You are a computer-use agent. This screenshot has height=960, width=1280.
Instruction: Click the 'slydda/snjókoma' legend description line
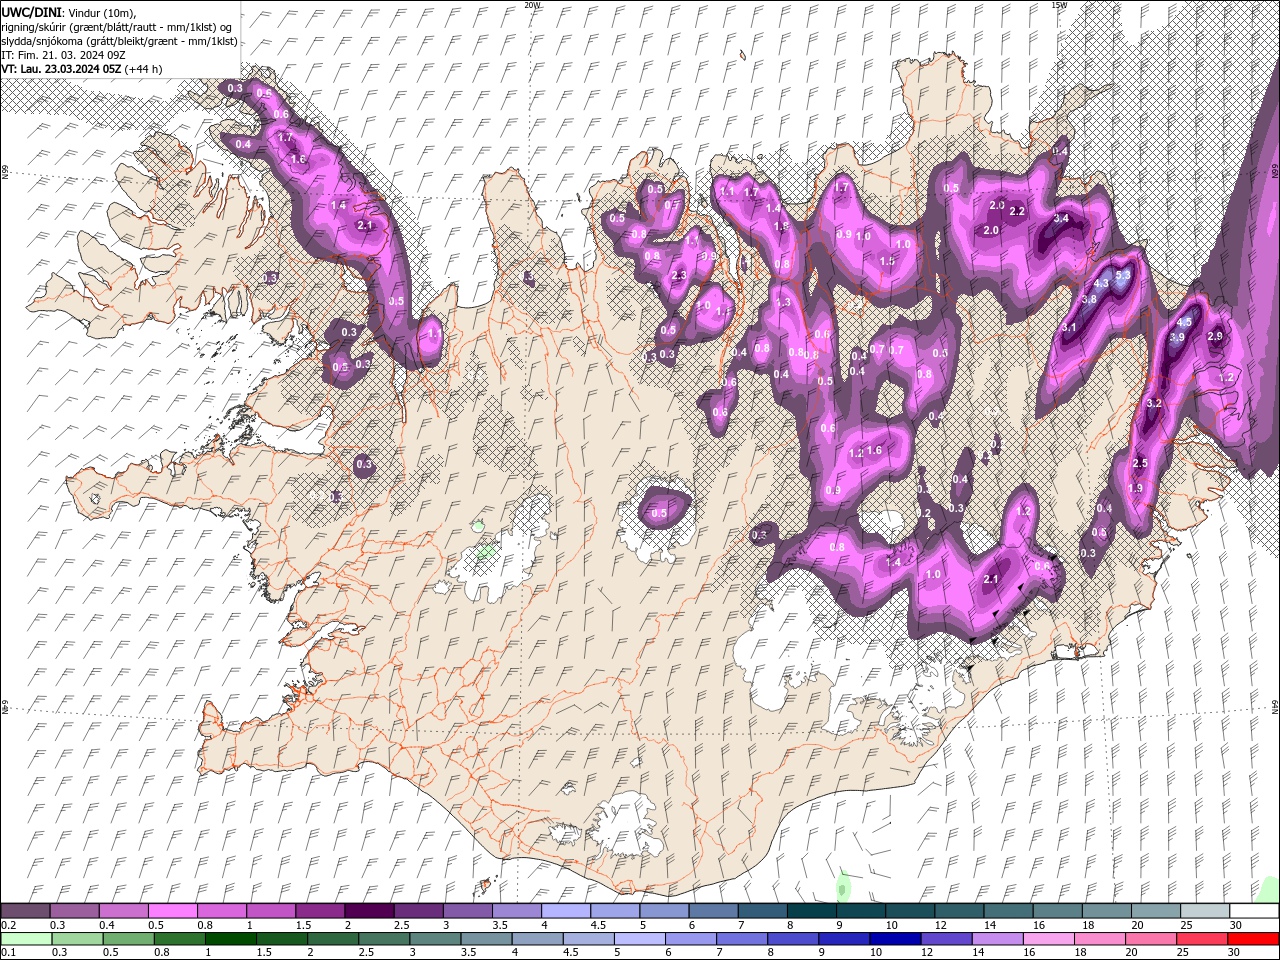(x=119, y=41)
